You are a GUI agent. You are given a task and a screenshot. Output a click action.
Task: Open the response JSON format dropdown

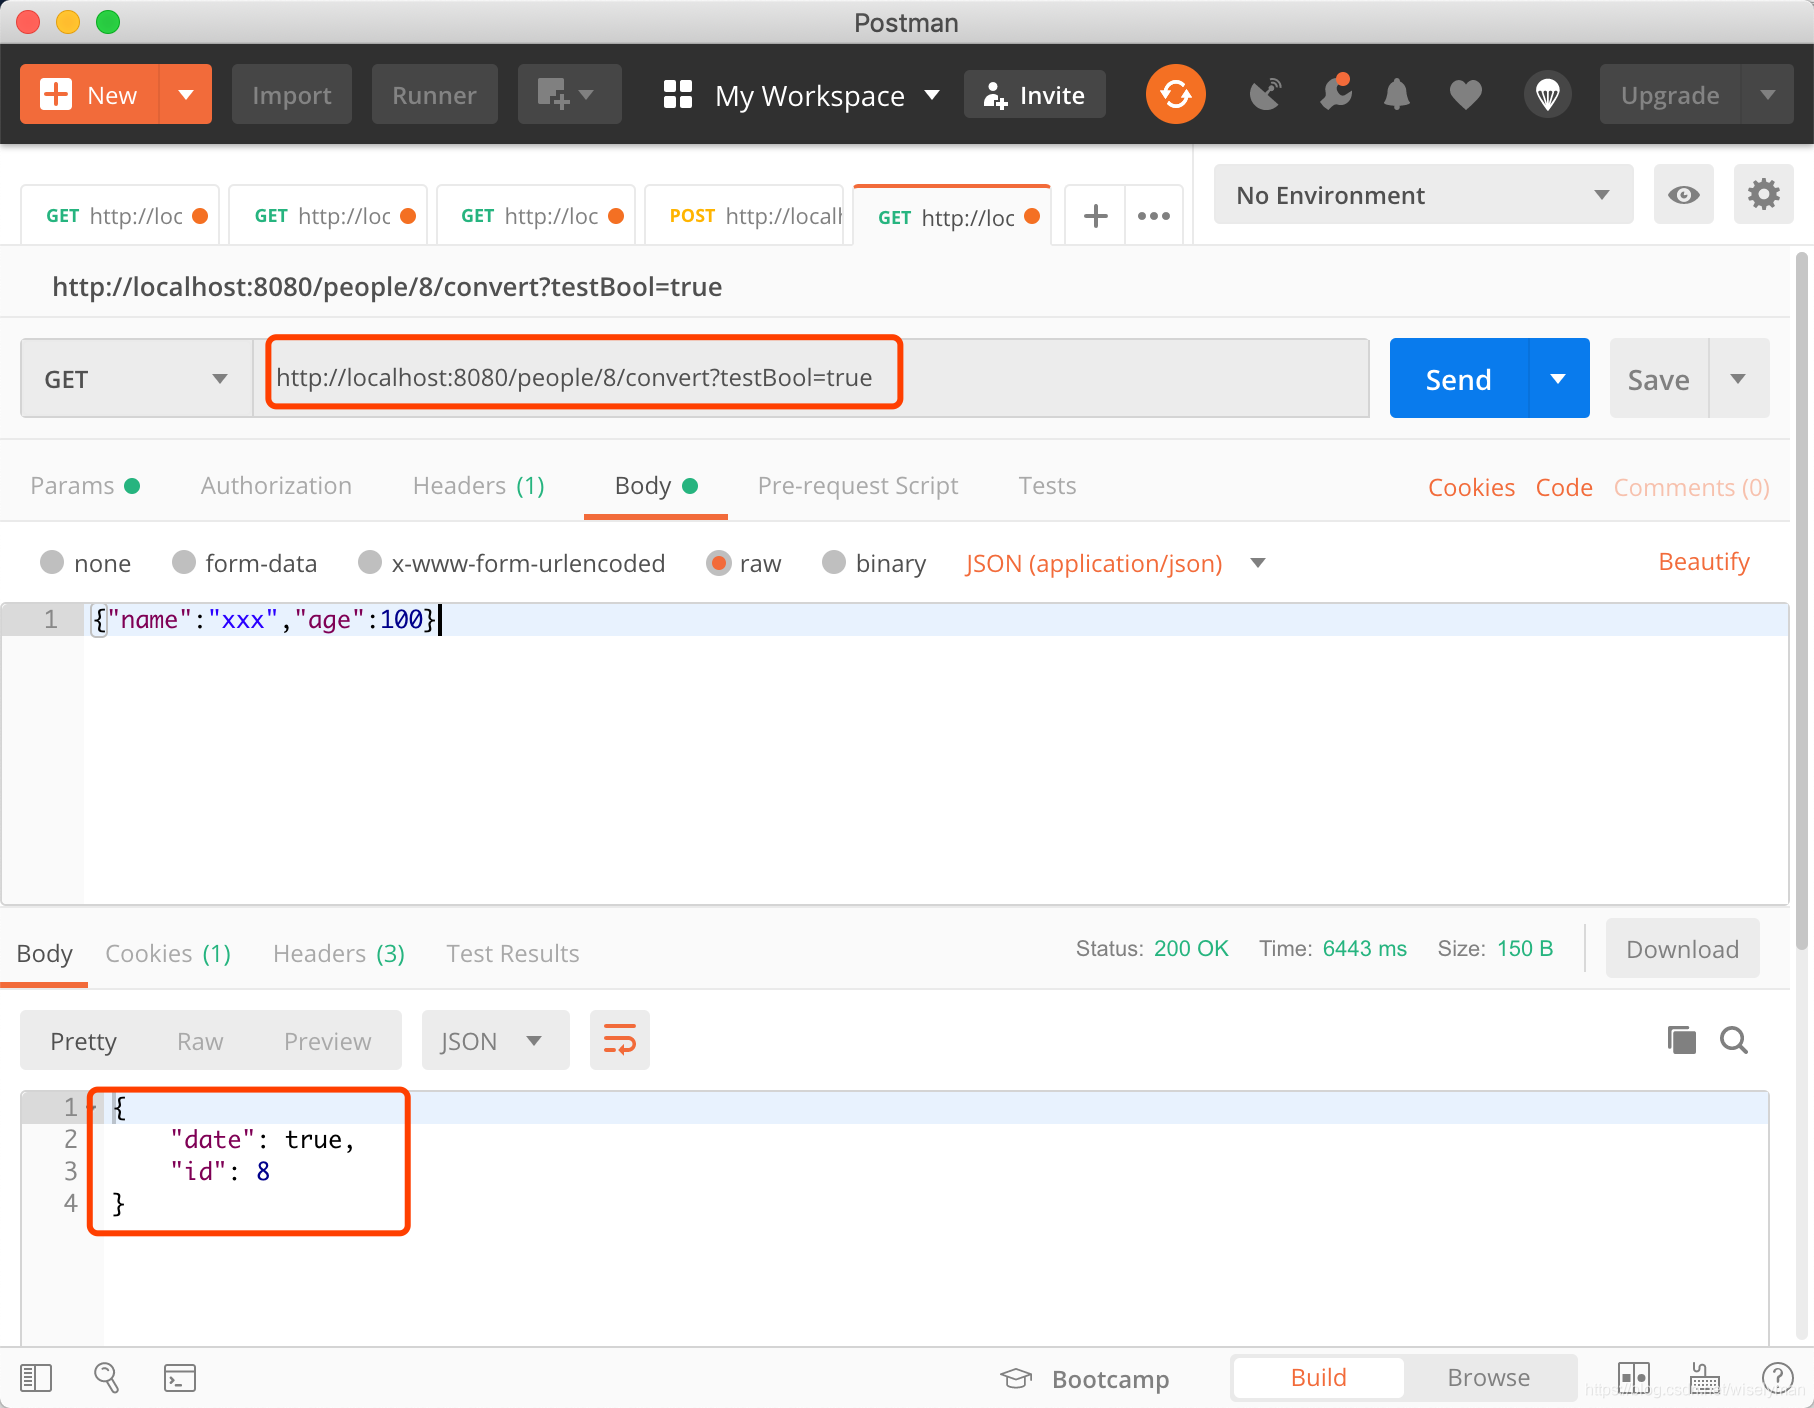point(495,1040)
